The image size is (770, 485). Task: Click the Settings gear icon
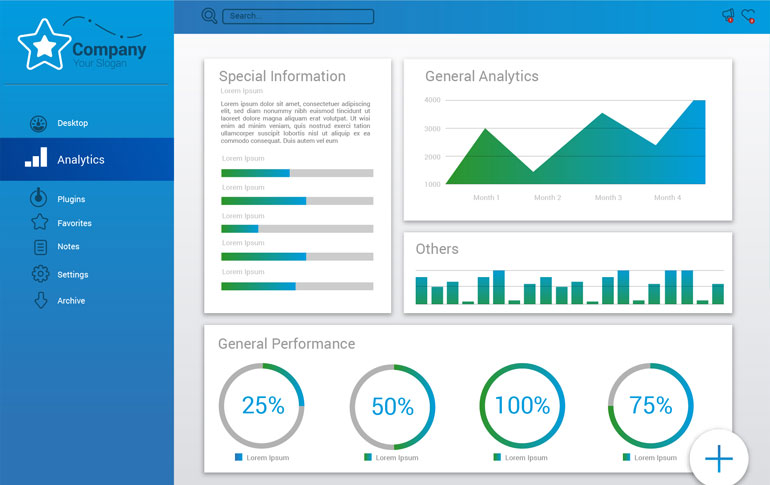tap(40, 274)
